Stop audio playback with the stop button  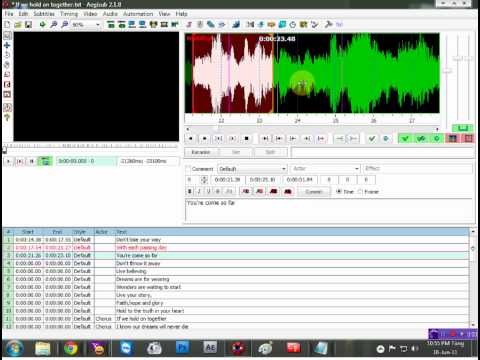246,138
